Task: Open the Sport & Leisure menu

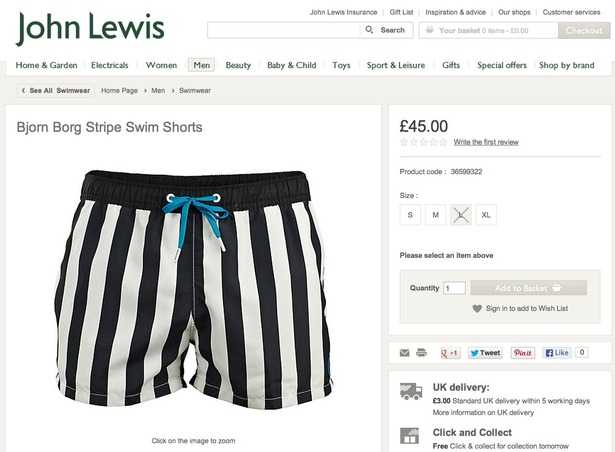Action: pos(396,66)
